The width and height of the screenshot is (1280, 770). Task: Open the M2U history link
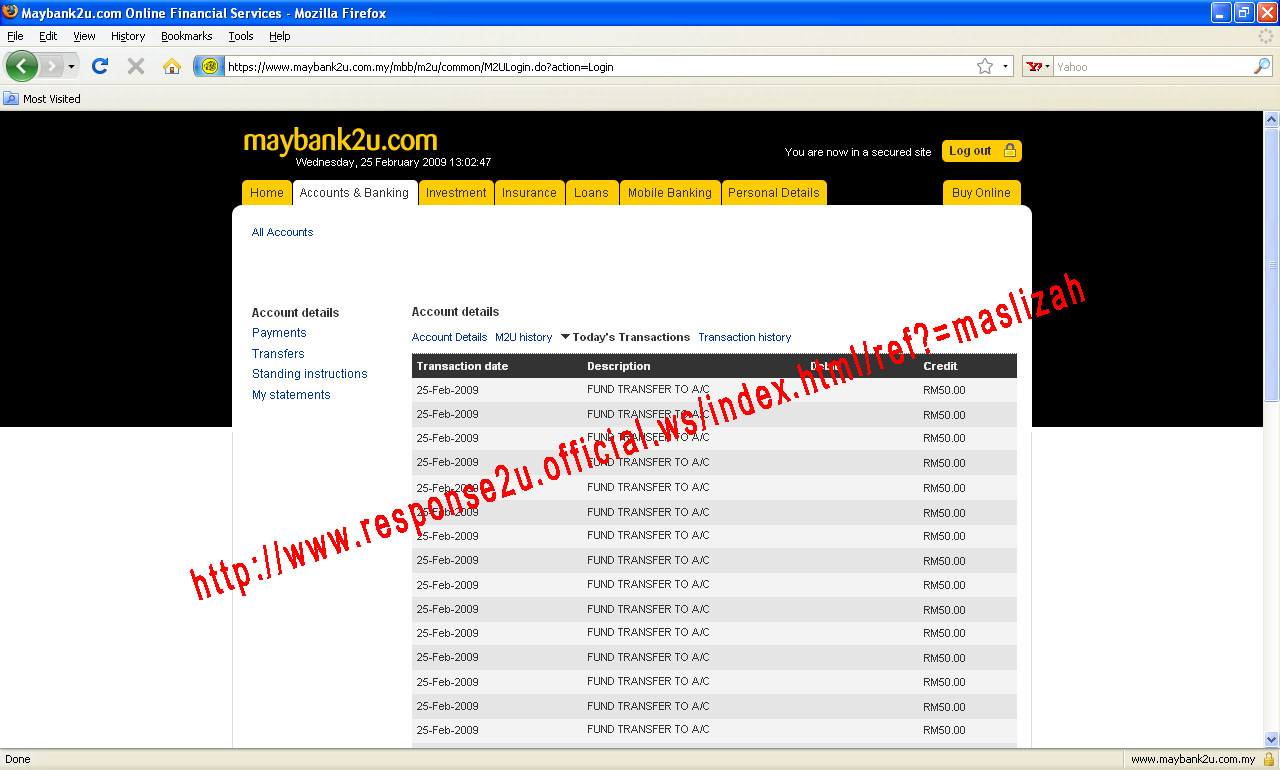pyautogui.click(x=523, y=337)
